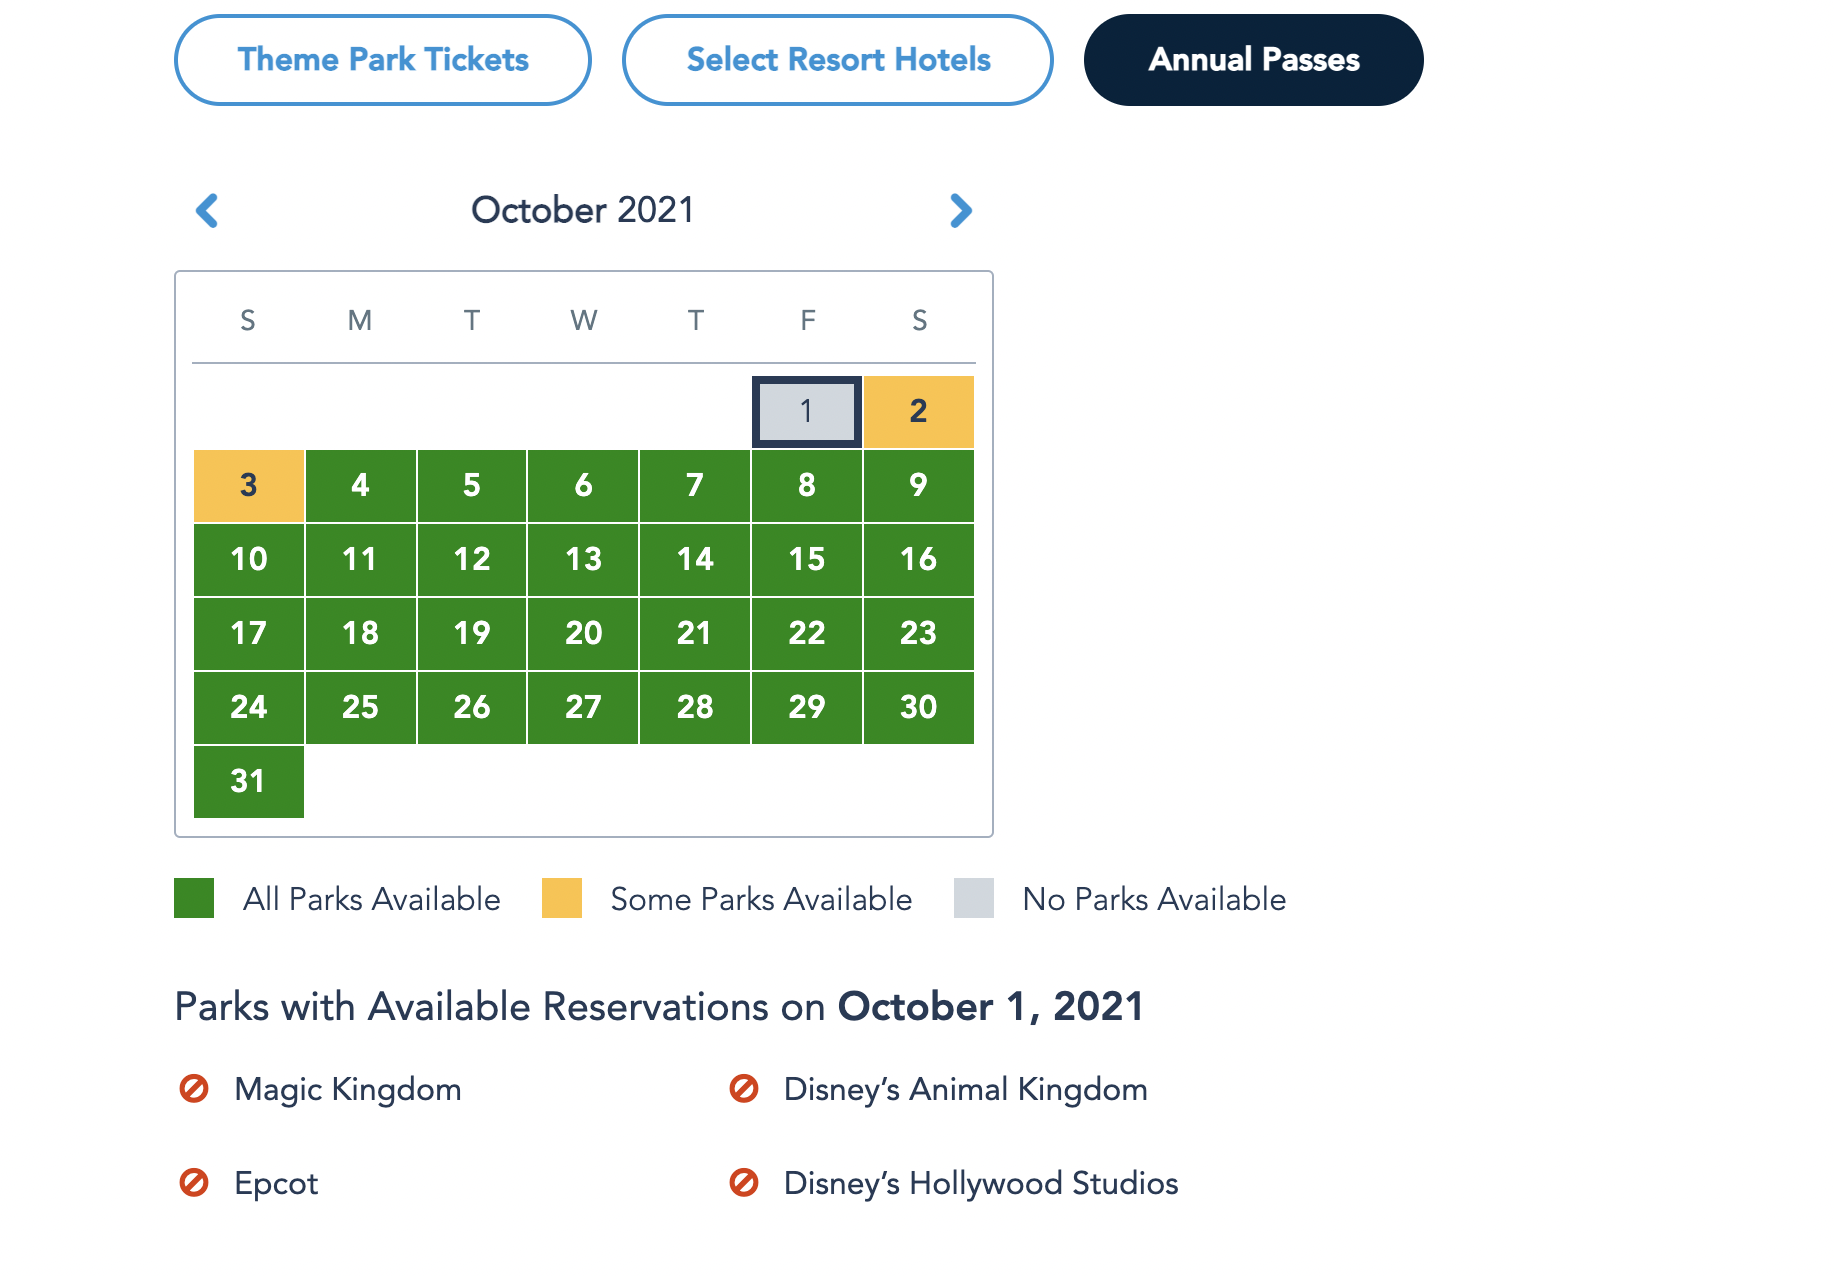Choose October 20 on the calendar
The width and height of the screenshot is (1834, 1276).
click(584, 633)
